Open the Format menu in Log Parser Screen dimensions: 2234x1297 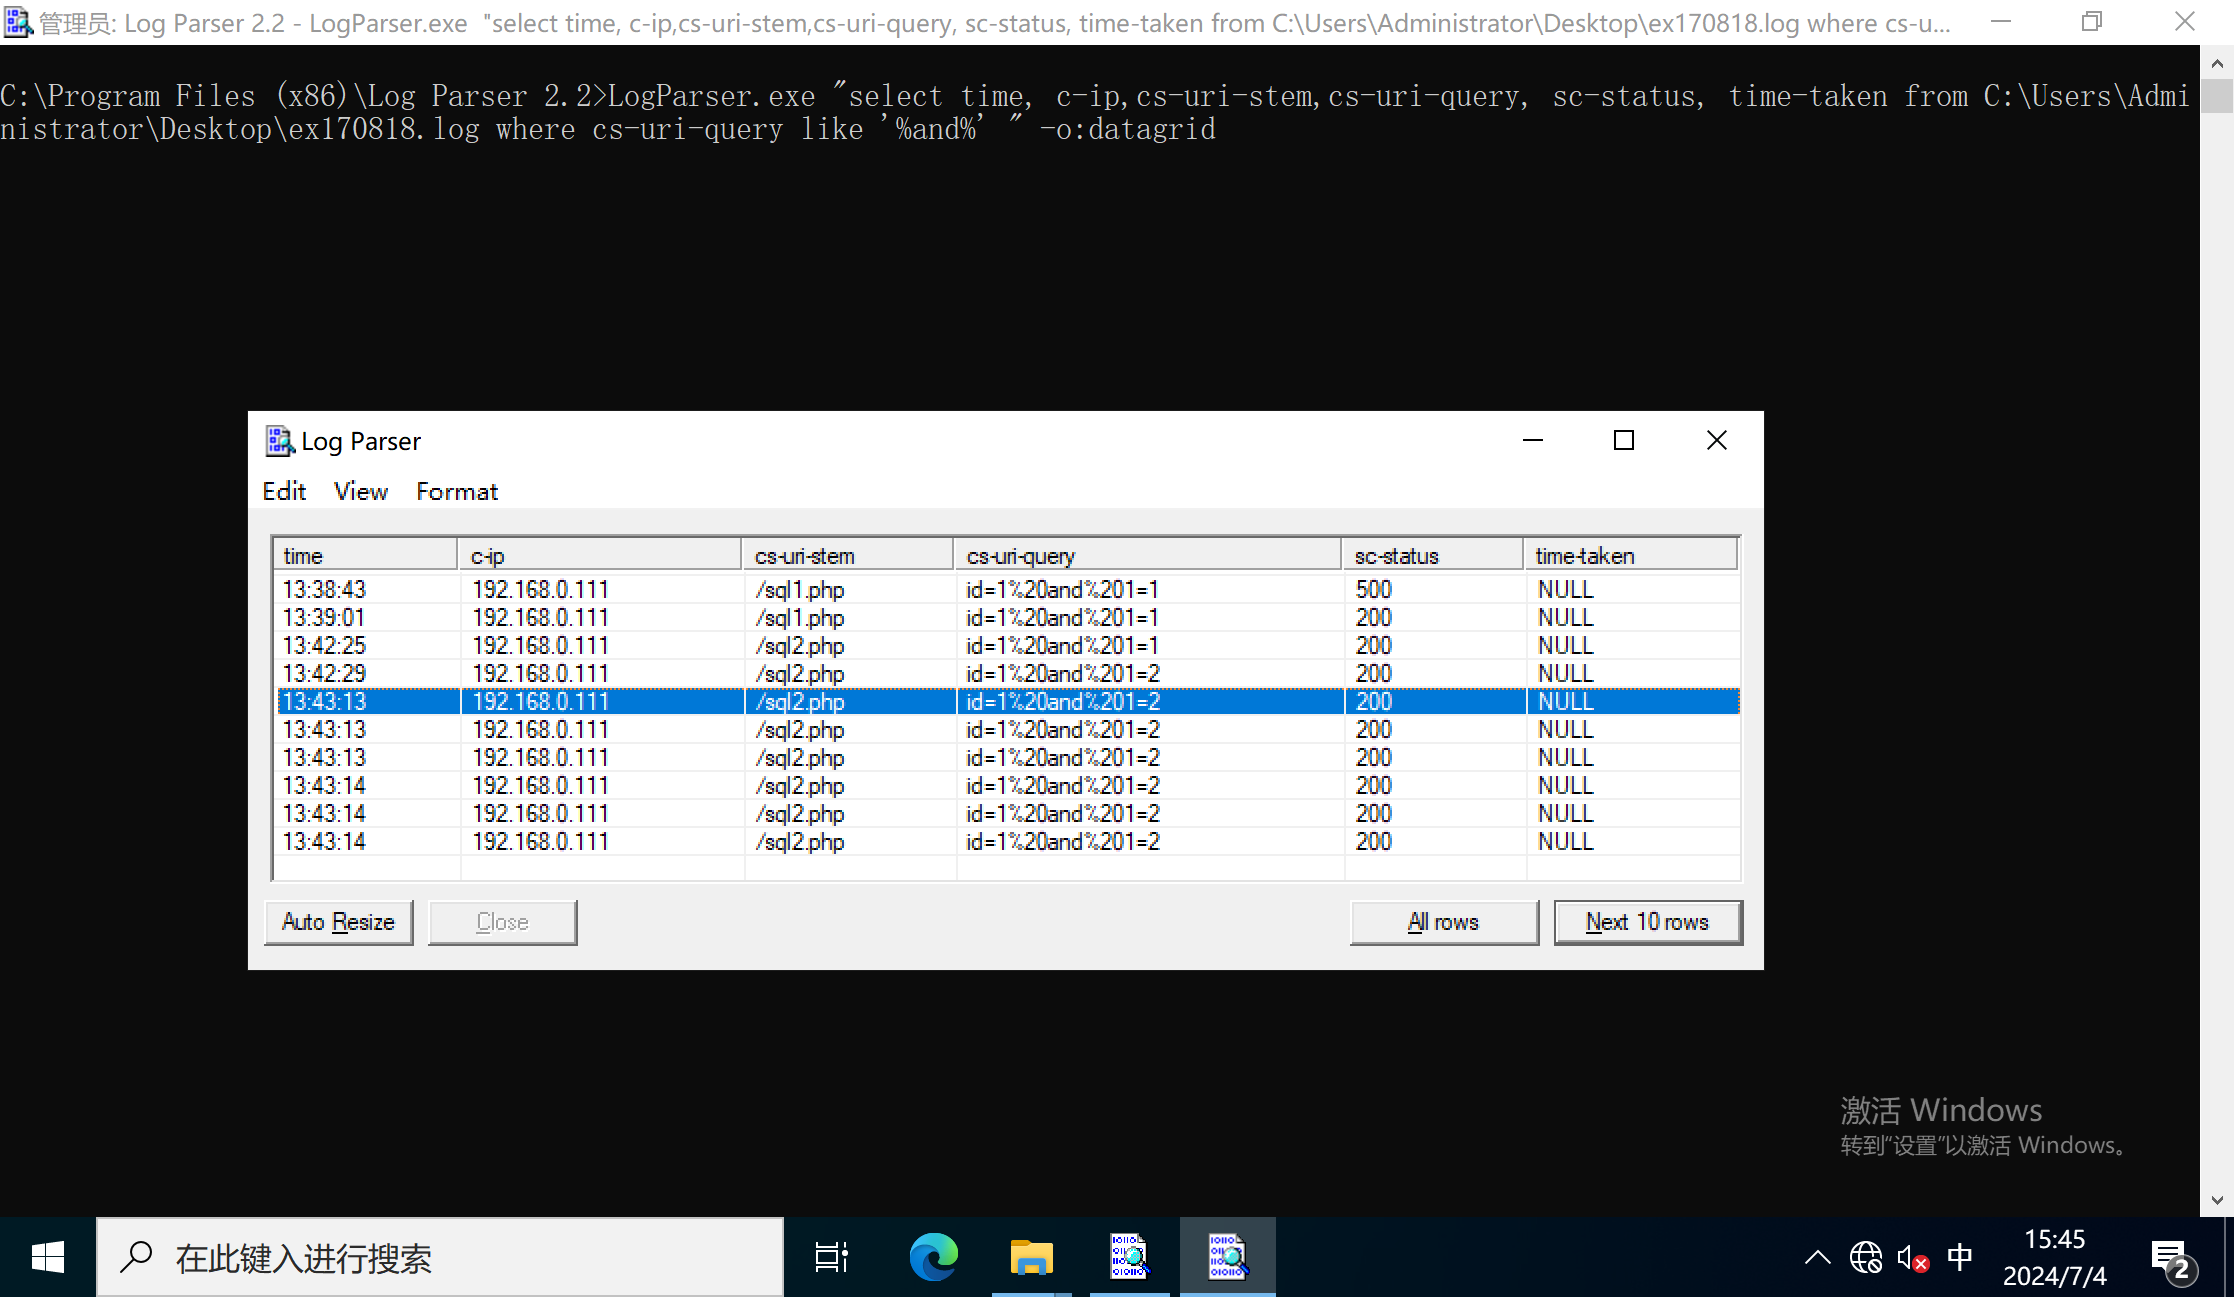pos(457,491)
